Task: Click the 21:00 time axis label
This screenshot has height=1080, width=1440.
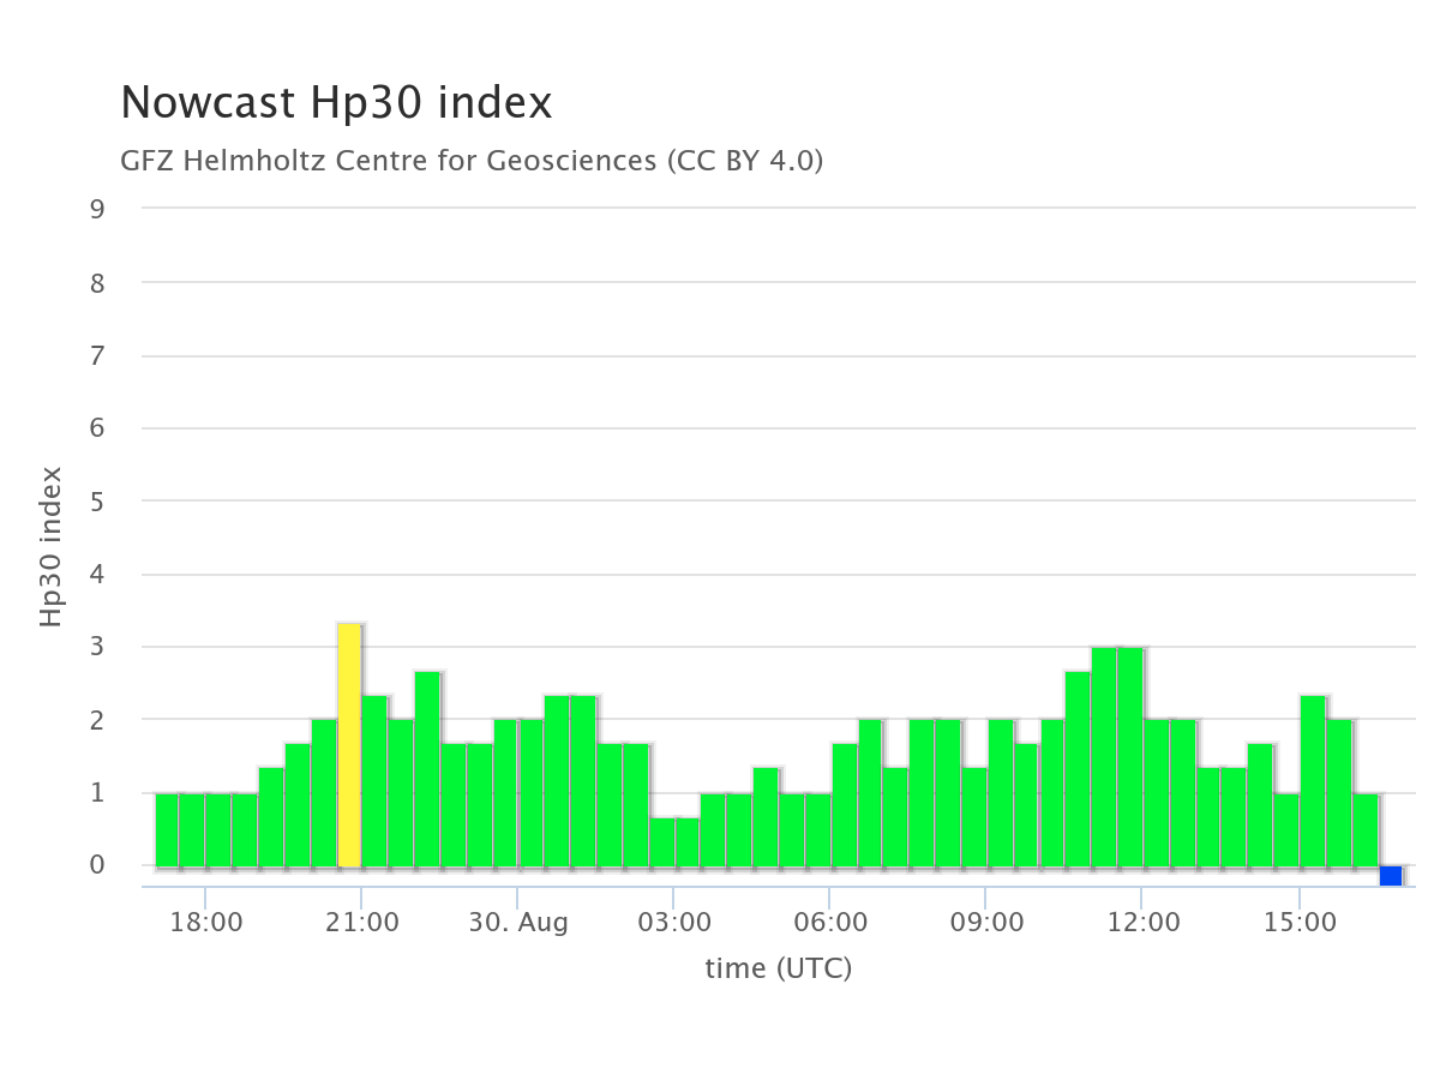Action: tap(362, 922)
